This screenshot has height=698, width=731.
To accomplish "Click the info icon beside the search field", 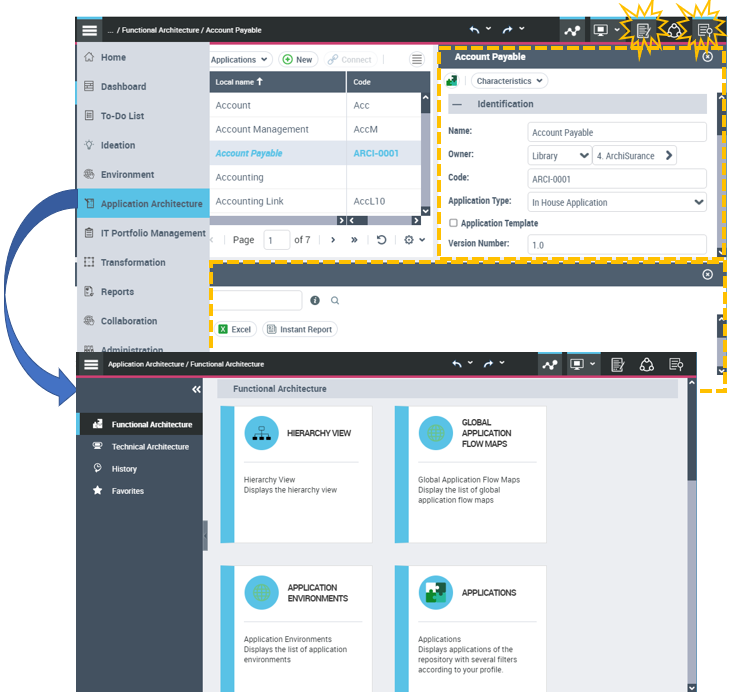I will coord(315,300).
